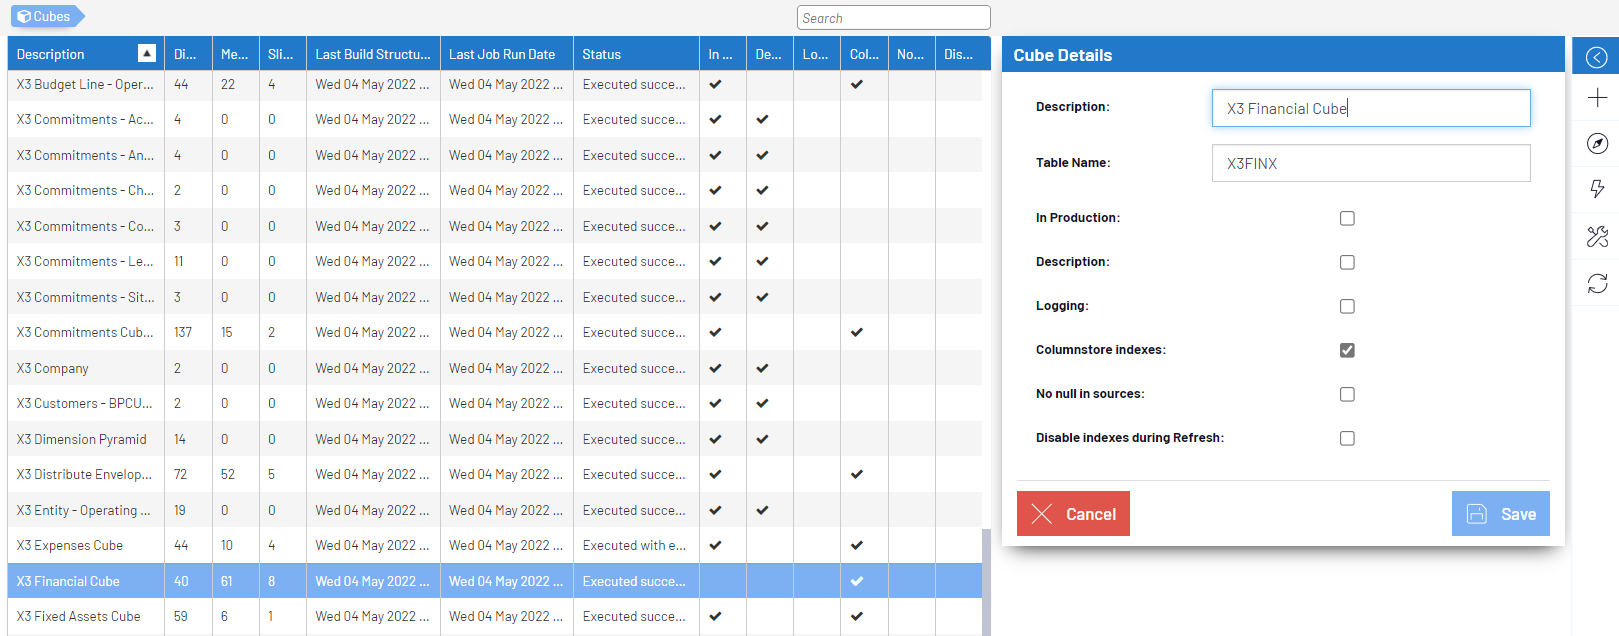Toggle the Logging checkbox
1619x636 pixels.
pyautogui.click(x=1347, y=306)
